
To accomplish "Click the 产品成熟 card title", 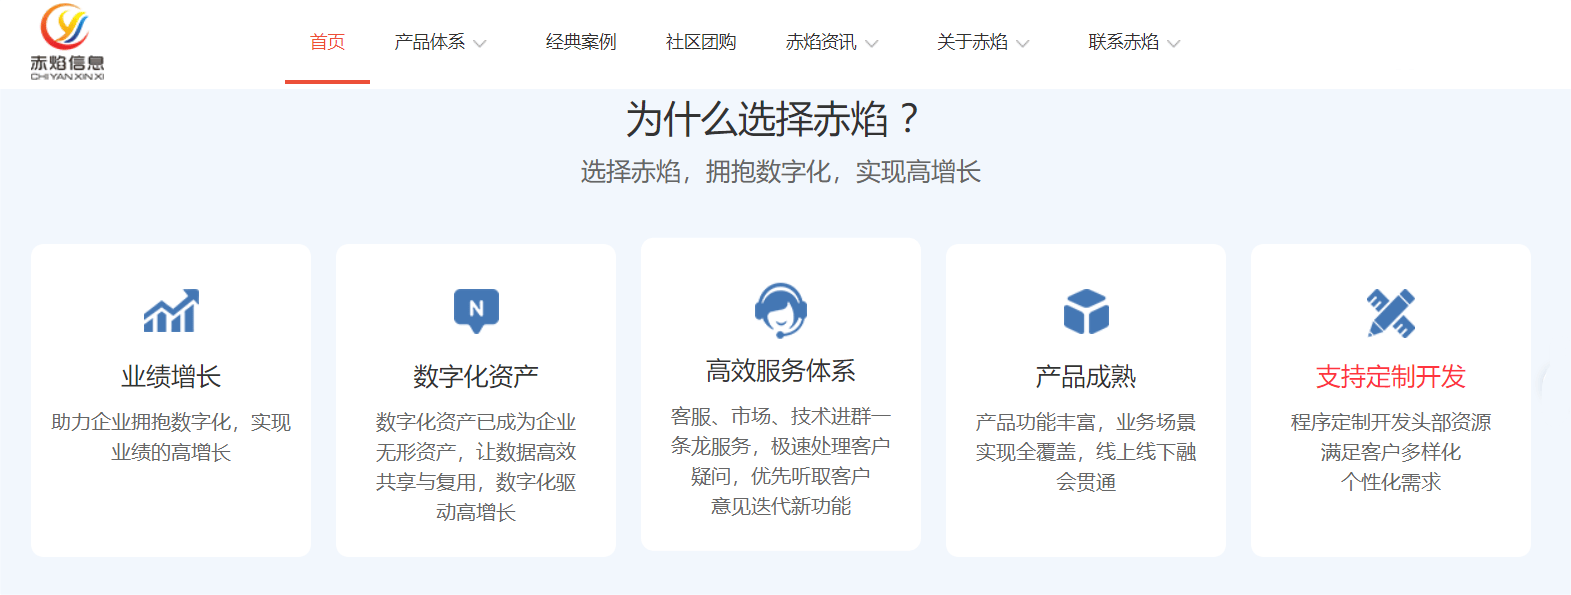I will 1086,377.
